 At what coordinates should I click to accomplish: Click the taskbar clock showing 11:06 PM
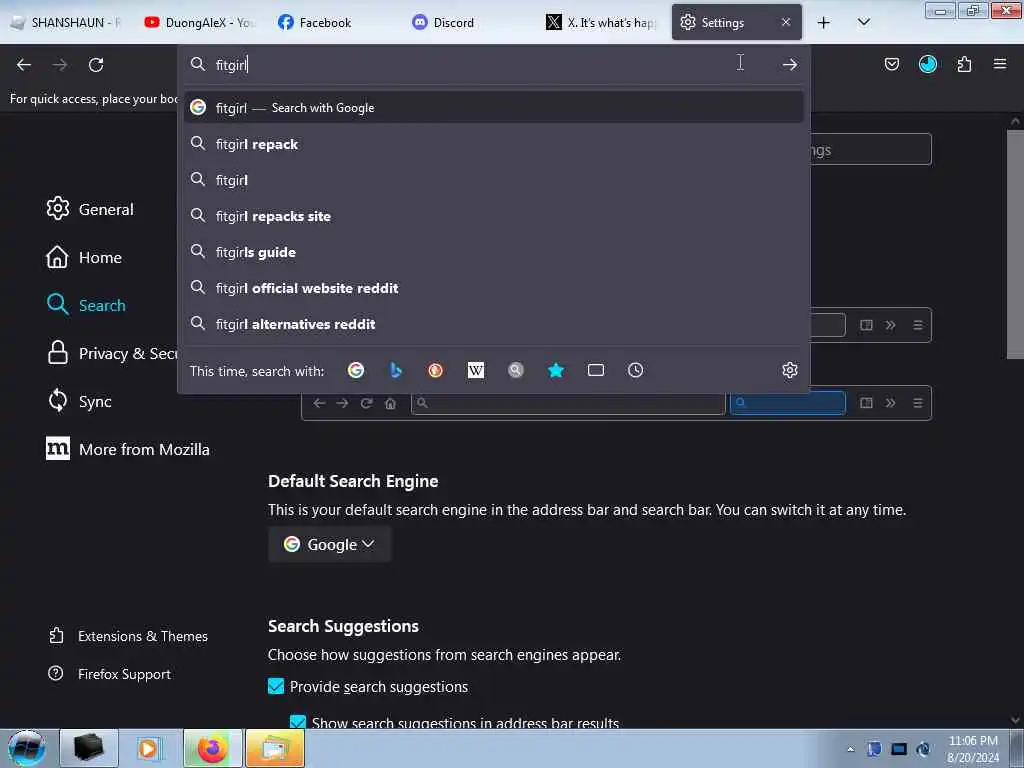[973, 749]
